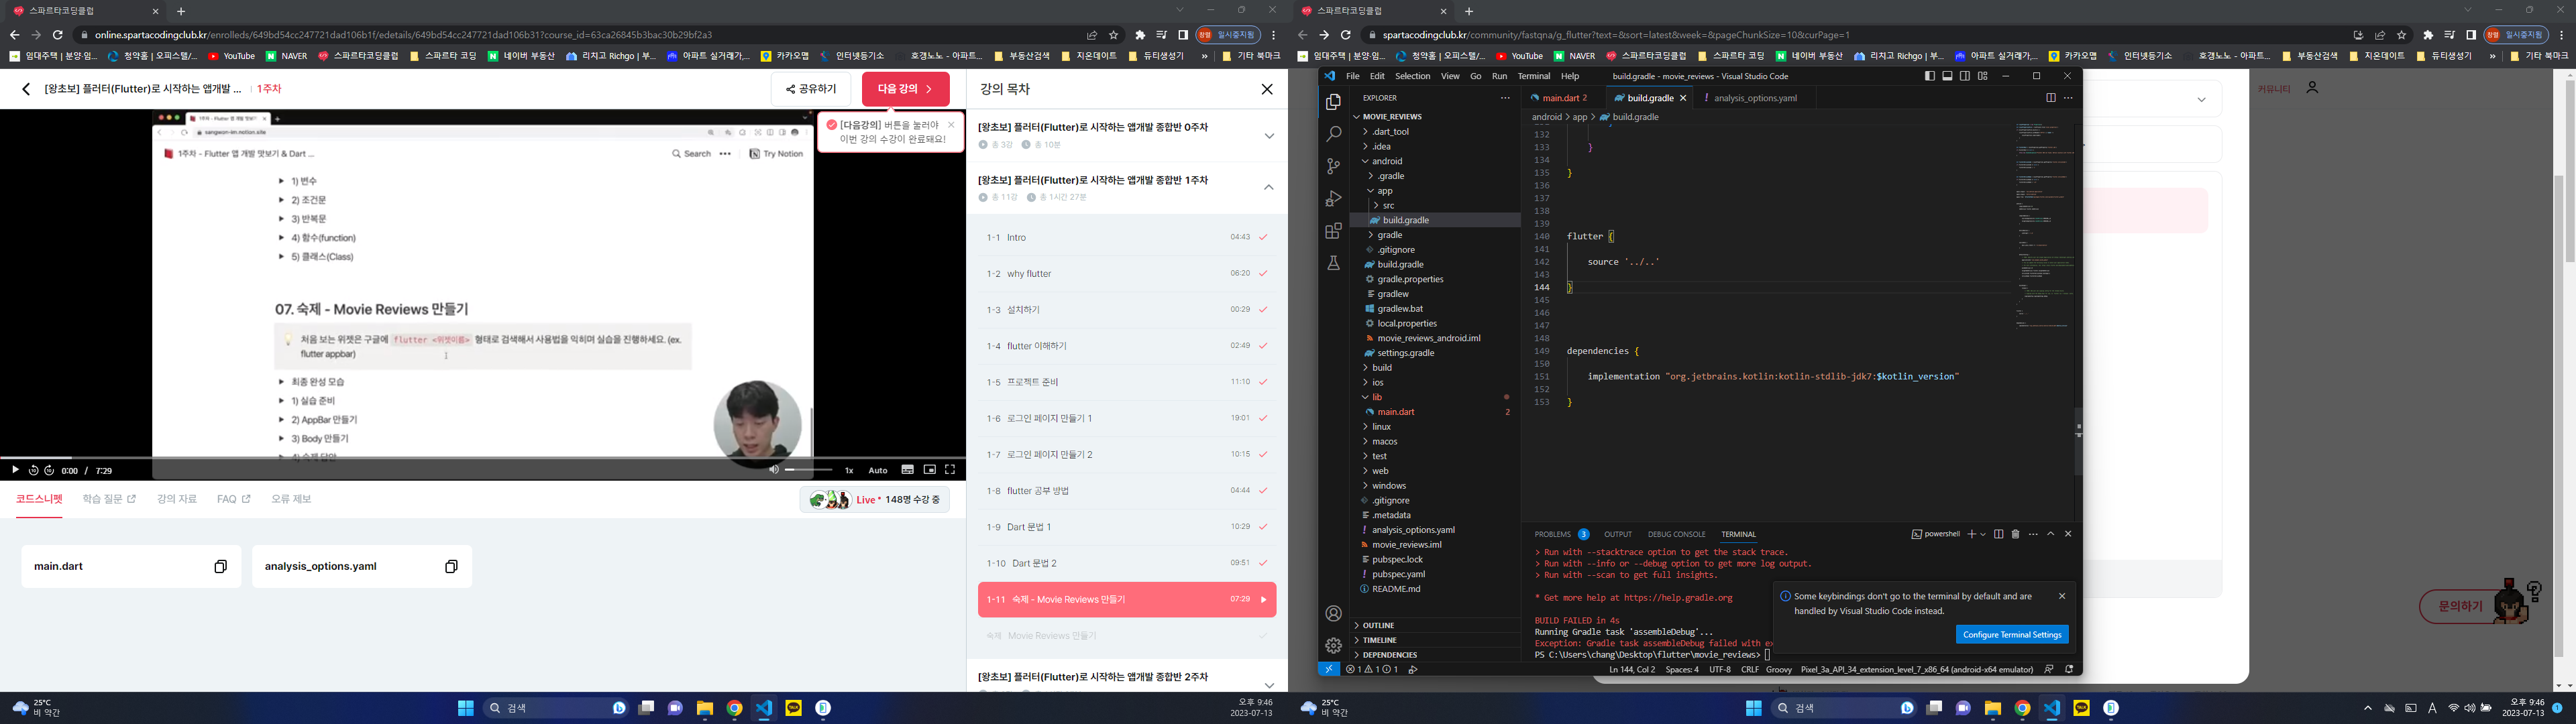Open Source Control view in VS Code
Screen dimensions: 2576x724
[x=1333, y=166]
